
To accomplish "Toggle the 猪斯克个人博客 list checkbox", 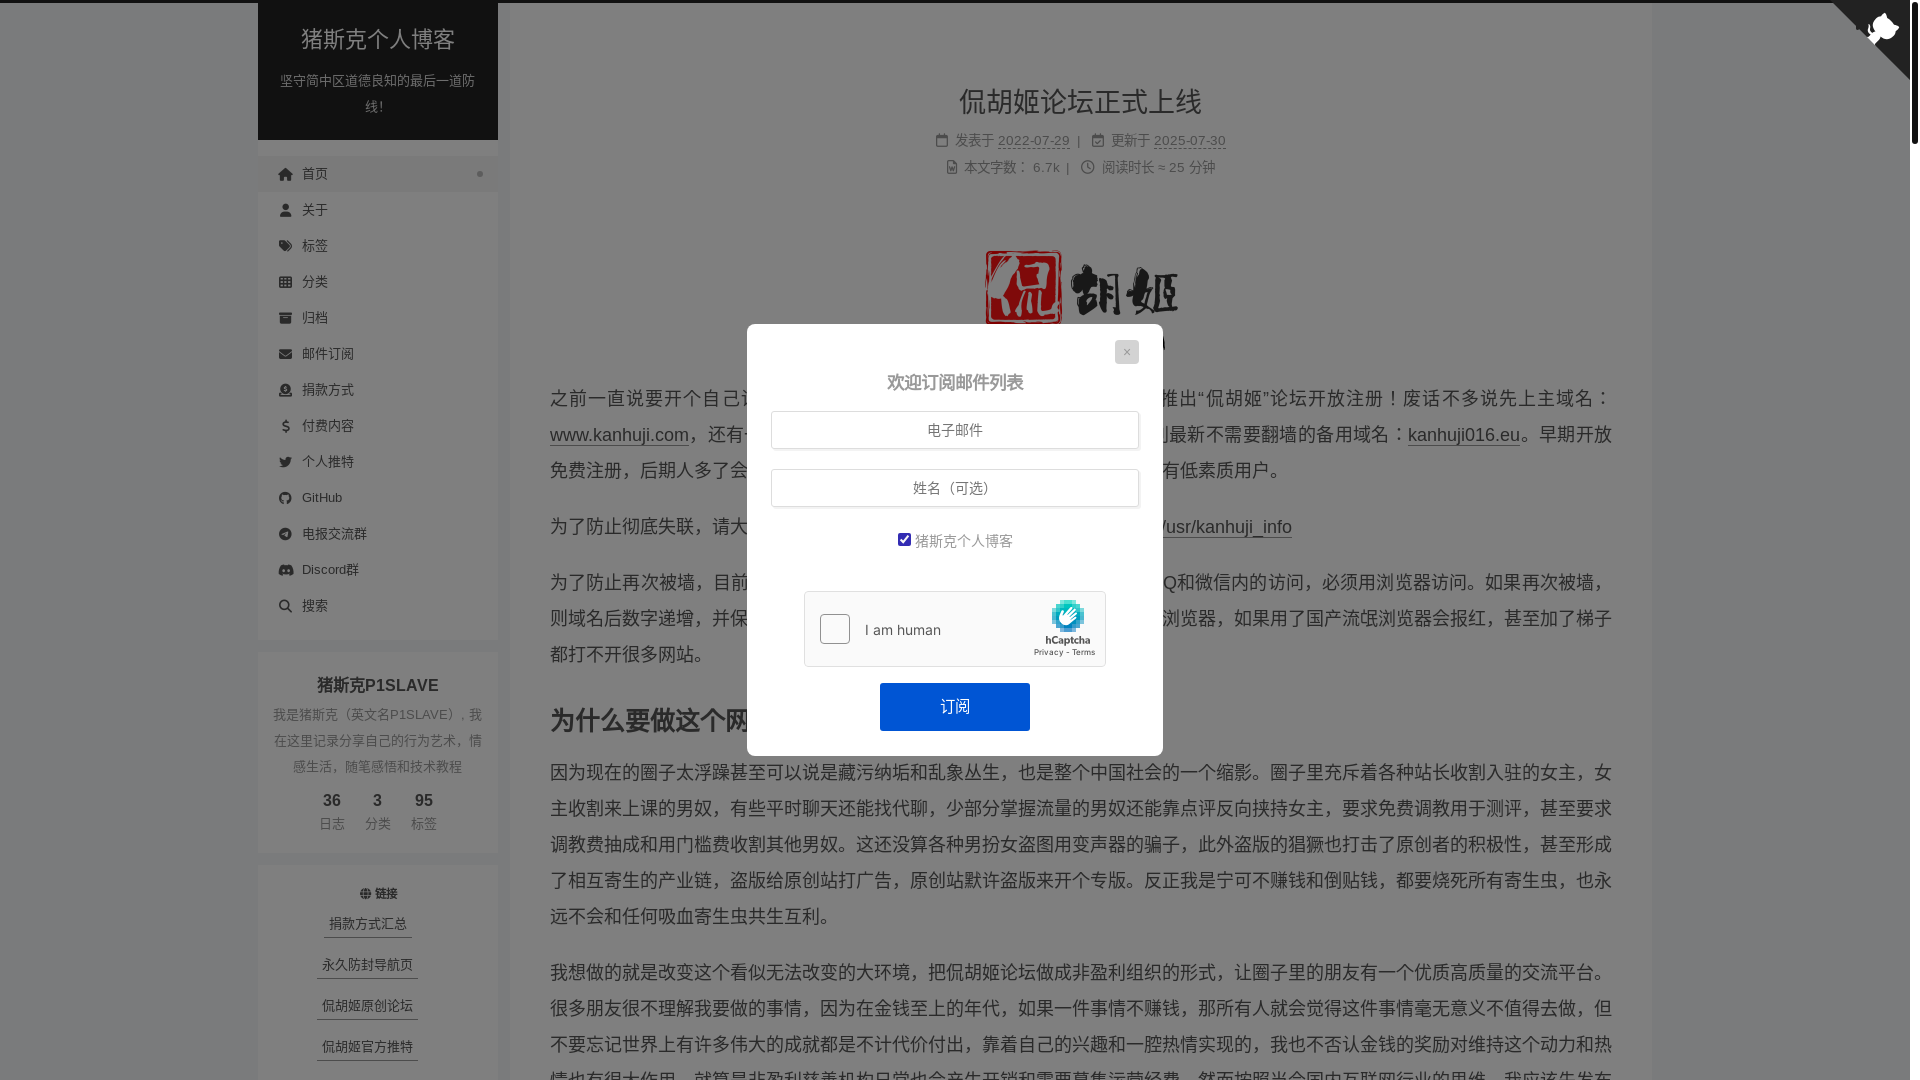I will pos(904,540).
